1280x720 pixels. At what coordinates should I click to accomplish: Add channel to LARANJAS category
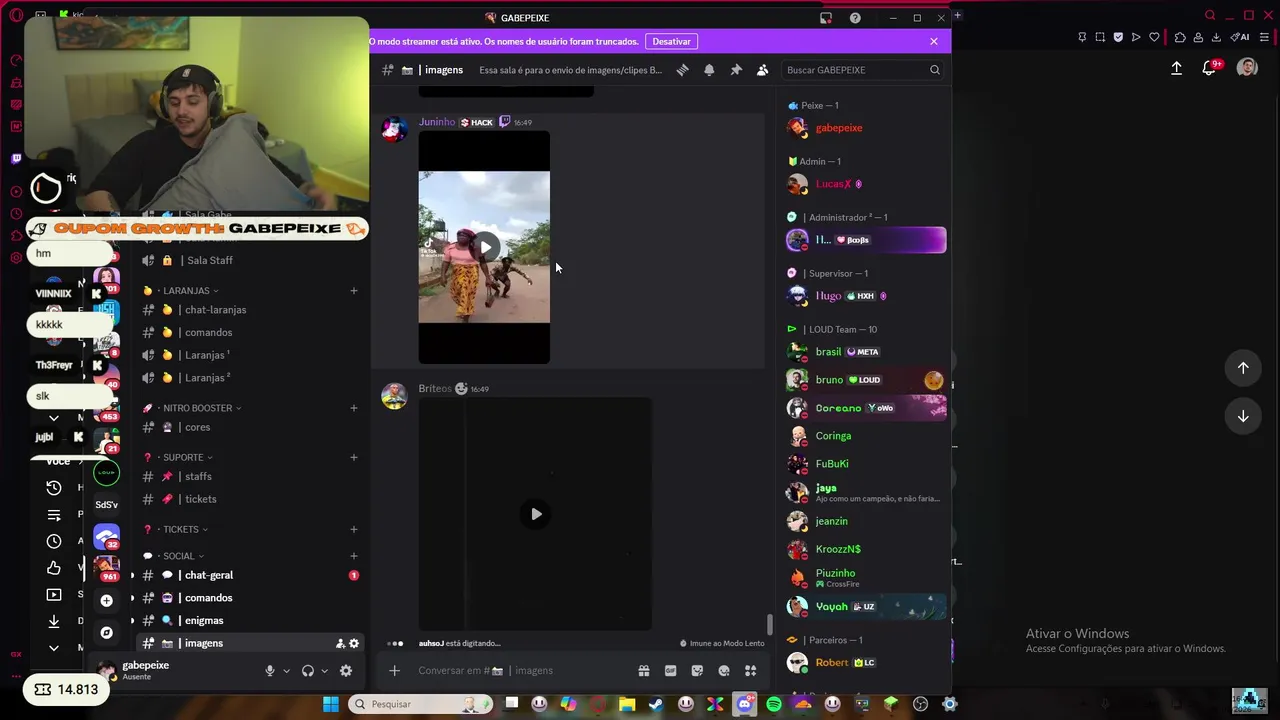point(354,291)
